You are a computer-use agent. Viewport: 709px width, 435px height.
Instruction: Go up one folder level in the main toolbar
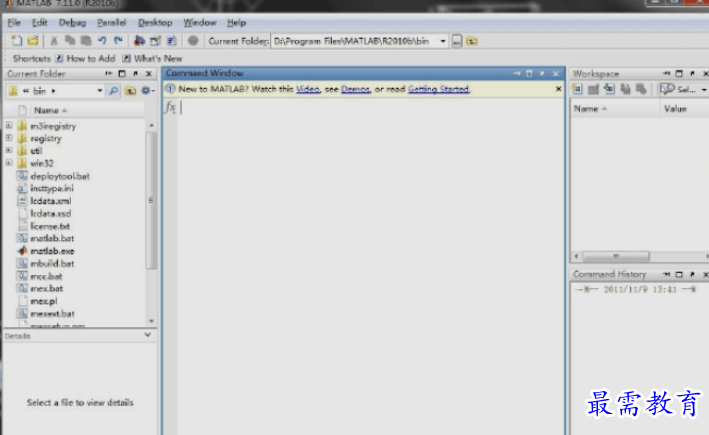[x=472, y=41]
